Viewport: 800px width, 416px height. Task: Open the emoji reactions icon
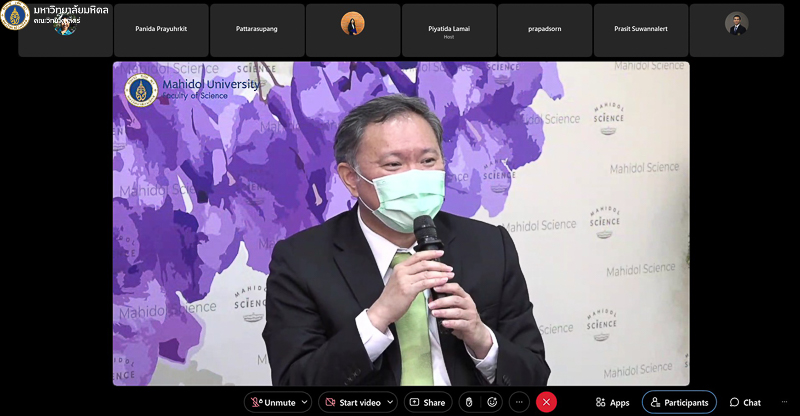pos(492,402)
